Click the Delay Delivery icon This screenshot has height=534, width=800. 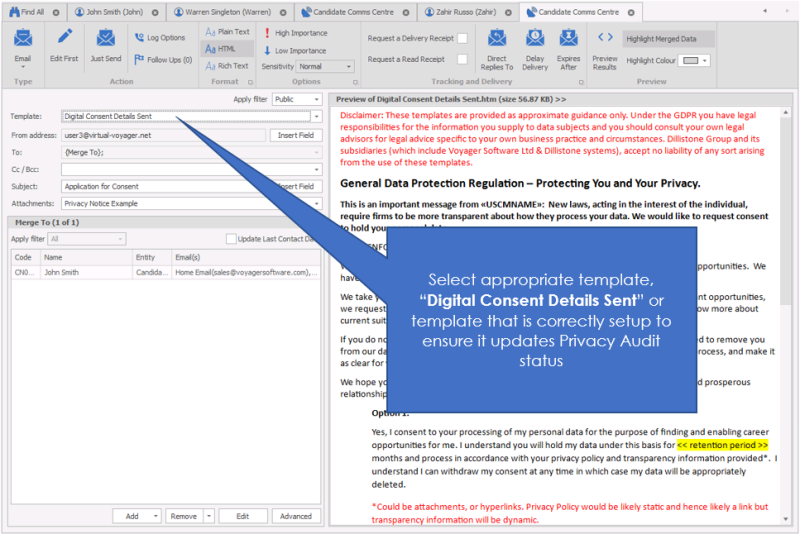coord(535,40)
